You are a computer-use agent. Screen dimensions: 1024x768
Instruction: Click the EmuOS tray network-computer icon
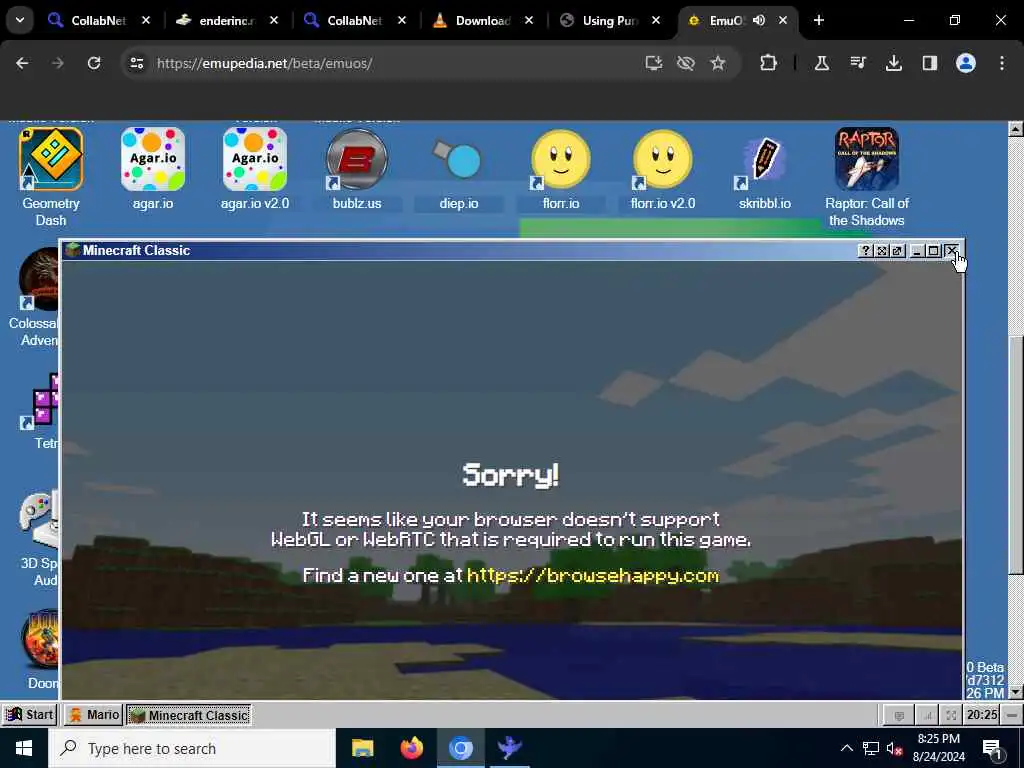(x=899, y=716)
